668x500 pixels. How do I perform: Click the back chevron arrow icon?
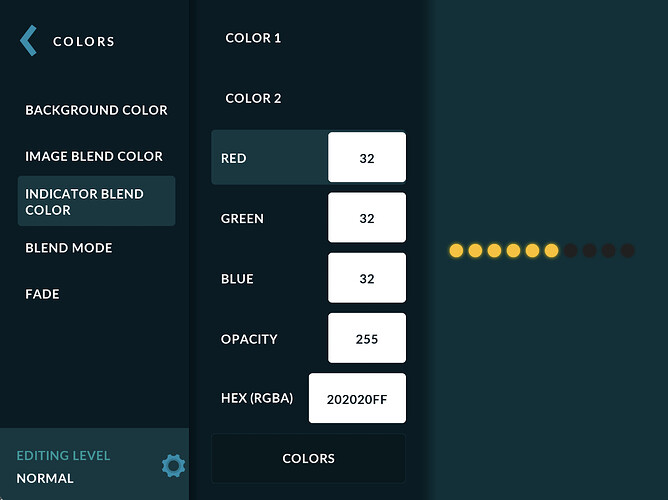point(28,41)
